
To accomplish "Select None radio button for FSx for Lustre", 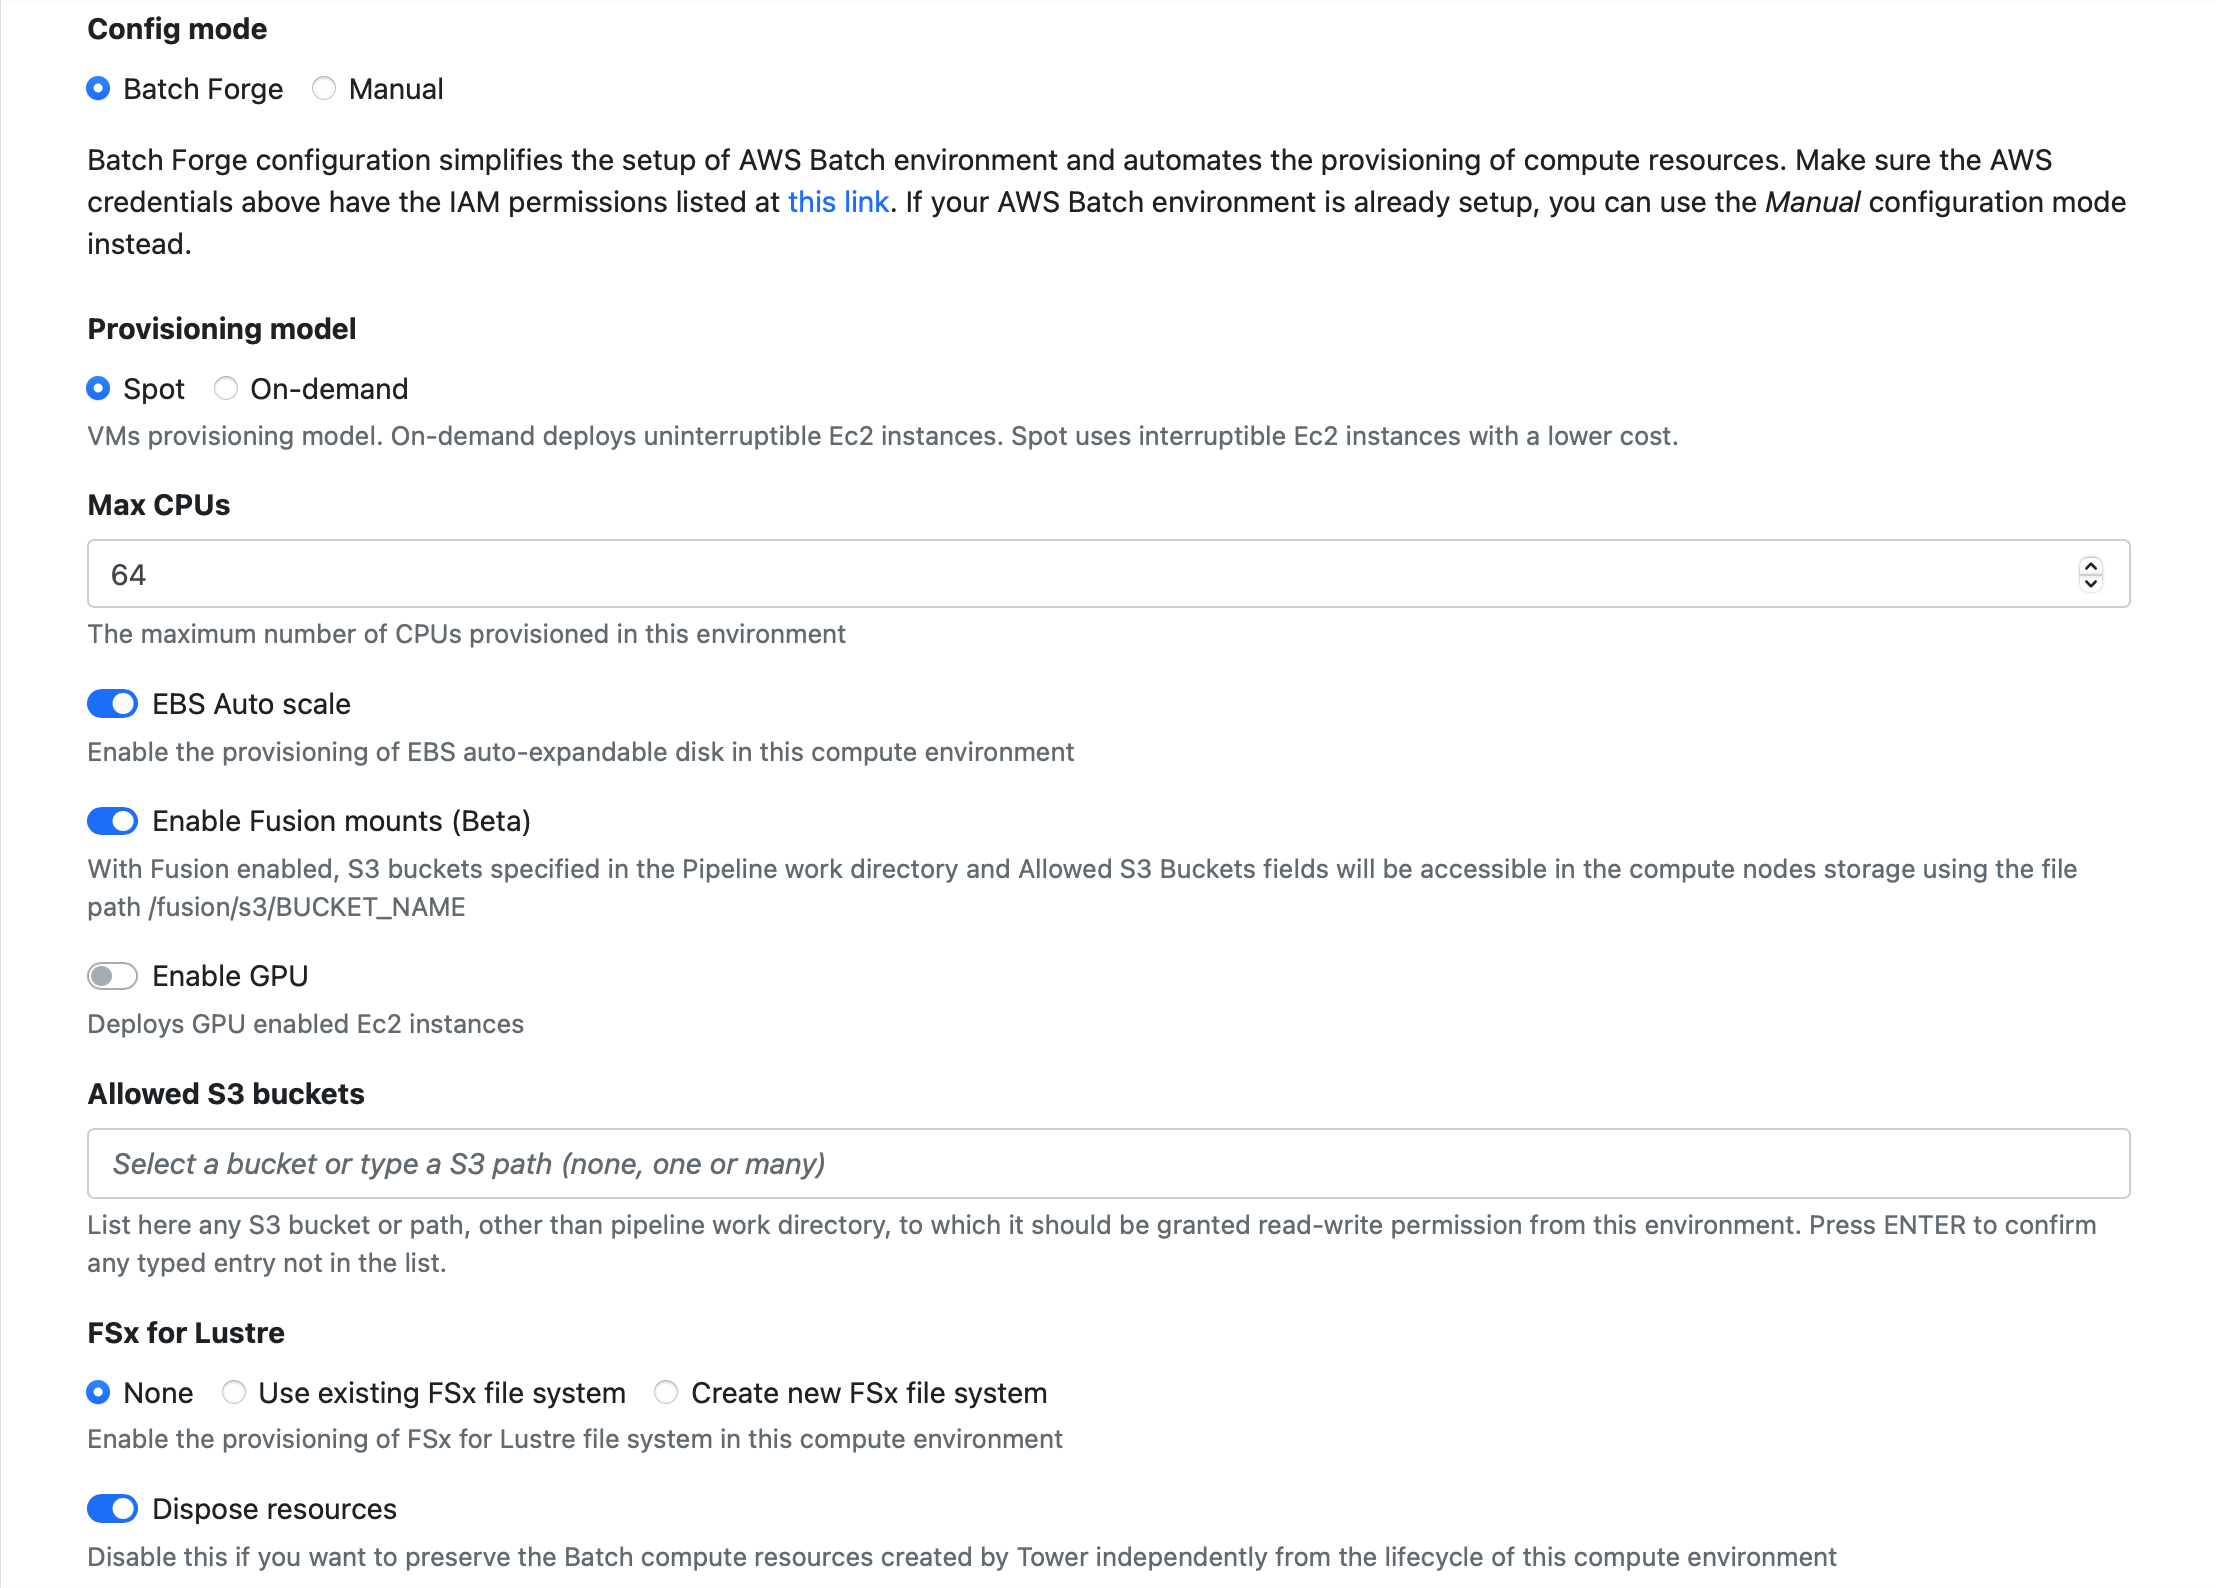I will (x=98, y=1392).
